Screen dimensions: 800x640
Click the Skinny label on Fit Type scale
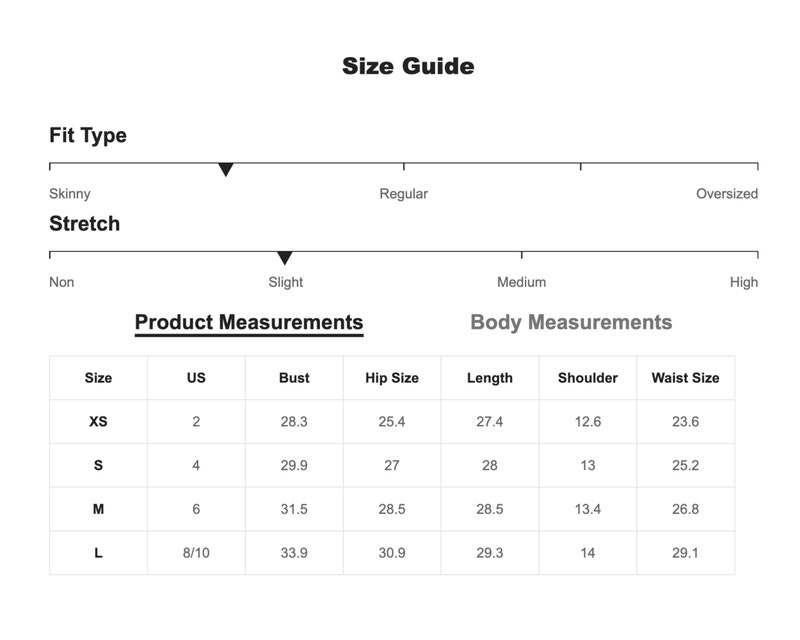click(x=70, y=194)
